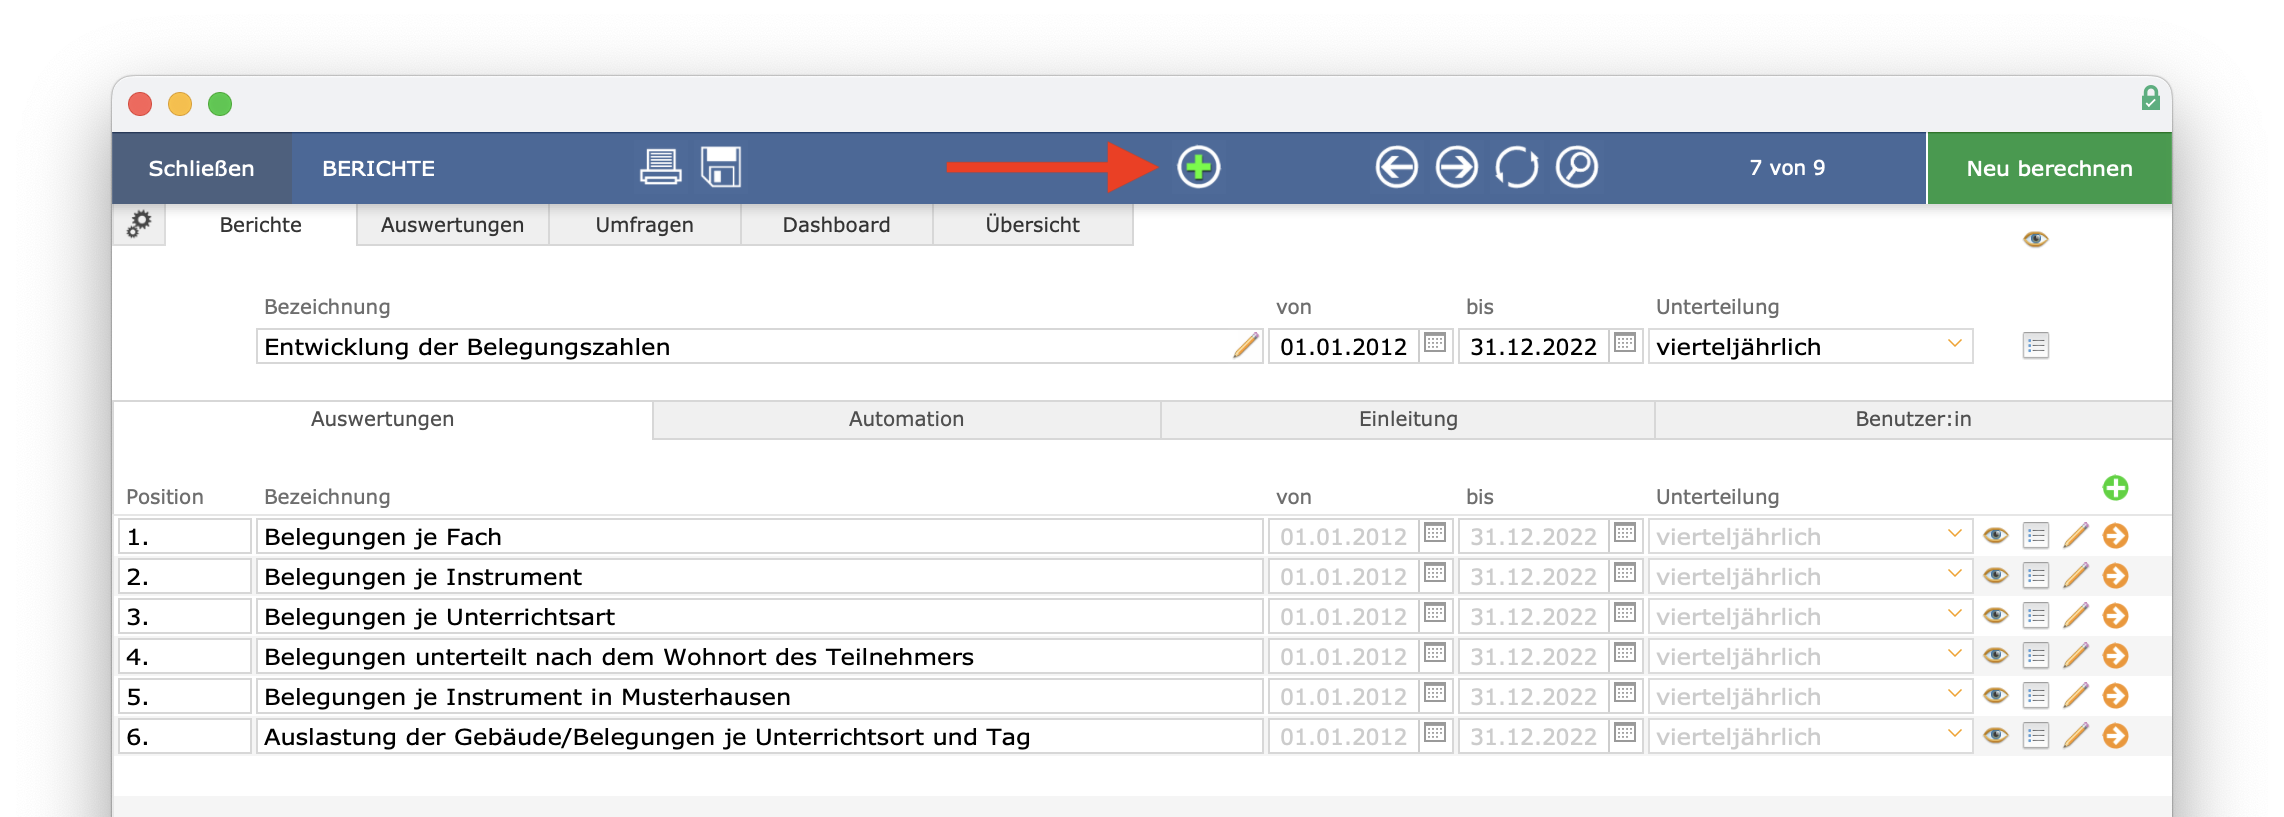Click the BERICHTE title in toolbar
The width and height of the screenshot is (2284, 817).
click(x=378, y=168)
